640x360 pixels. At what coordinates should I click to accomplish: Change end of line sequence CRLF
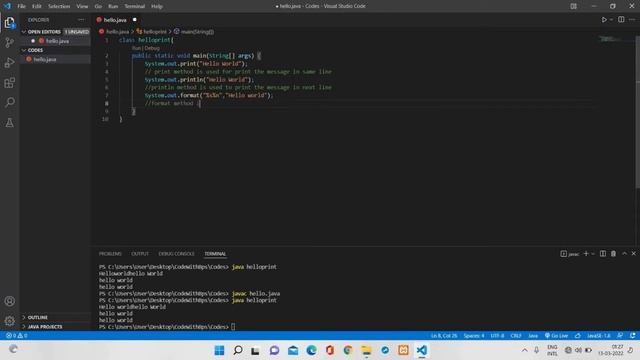coord(516,336)
